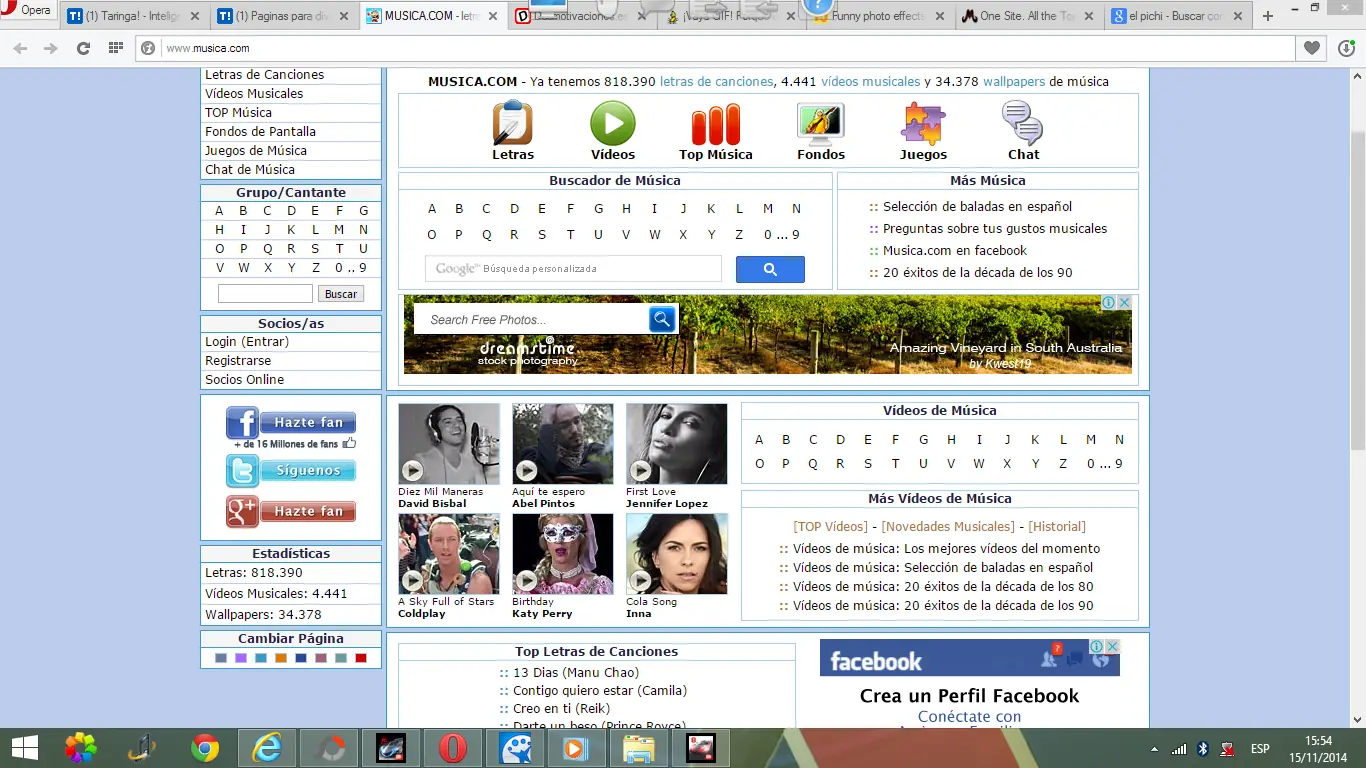The image size is (1366, 768).
Task: Open the Fondos de Pantalla sidebar link
Action: 260,132
